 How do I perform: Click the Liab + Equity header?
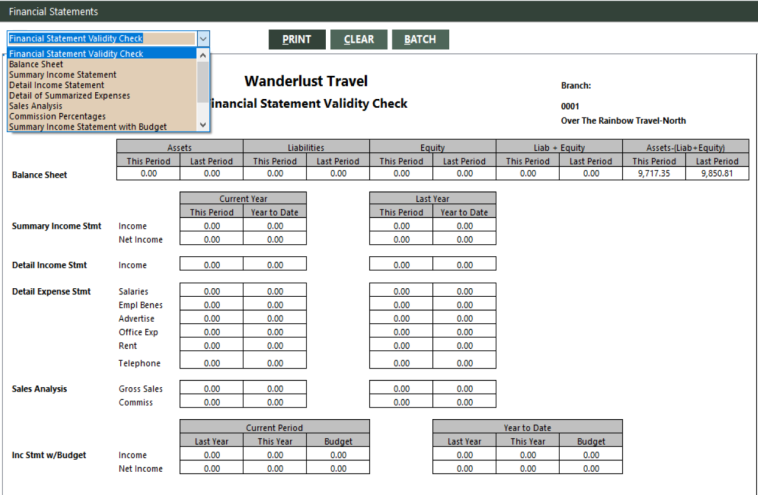click(559, 147)
